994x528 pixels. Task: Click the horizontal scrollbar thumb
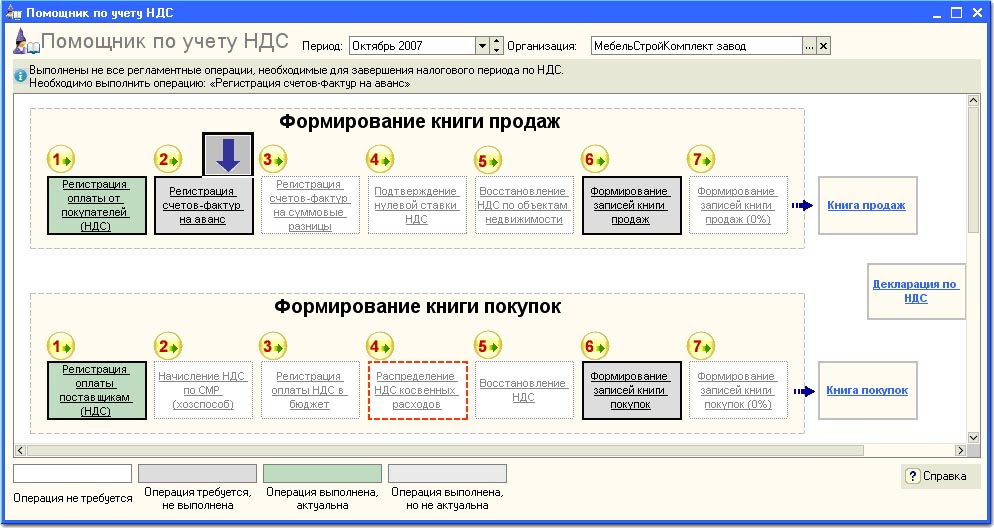tap(445, 450)
